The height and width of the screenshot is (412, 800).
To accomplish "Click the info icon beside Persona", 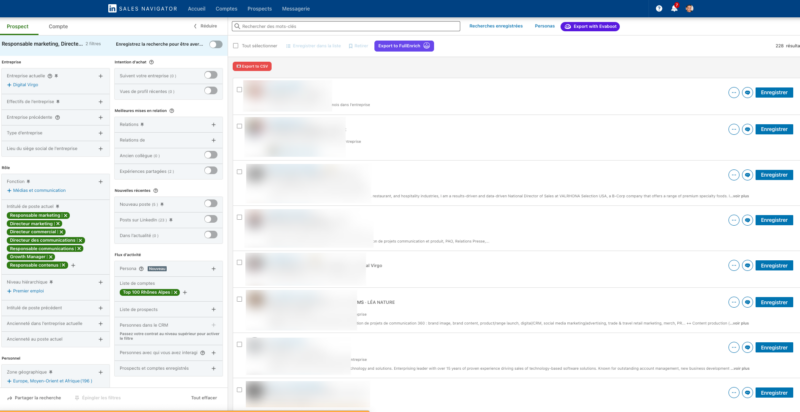I will (x=141, y=269).
